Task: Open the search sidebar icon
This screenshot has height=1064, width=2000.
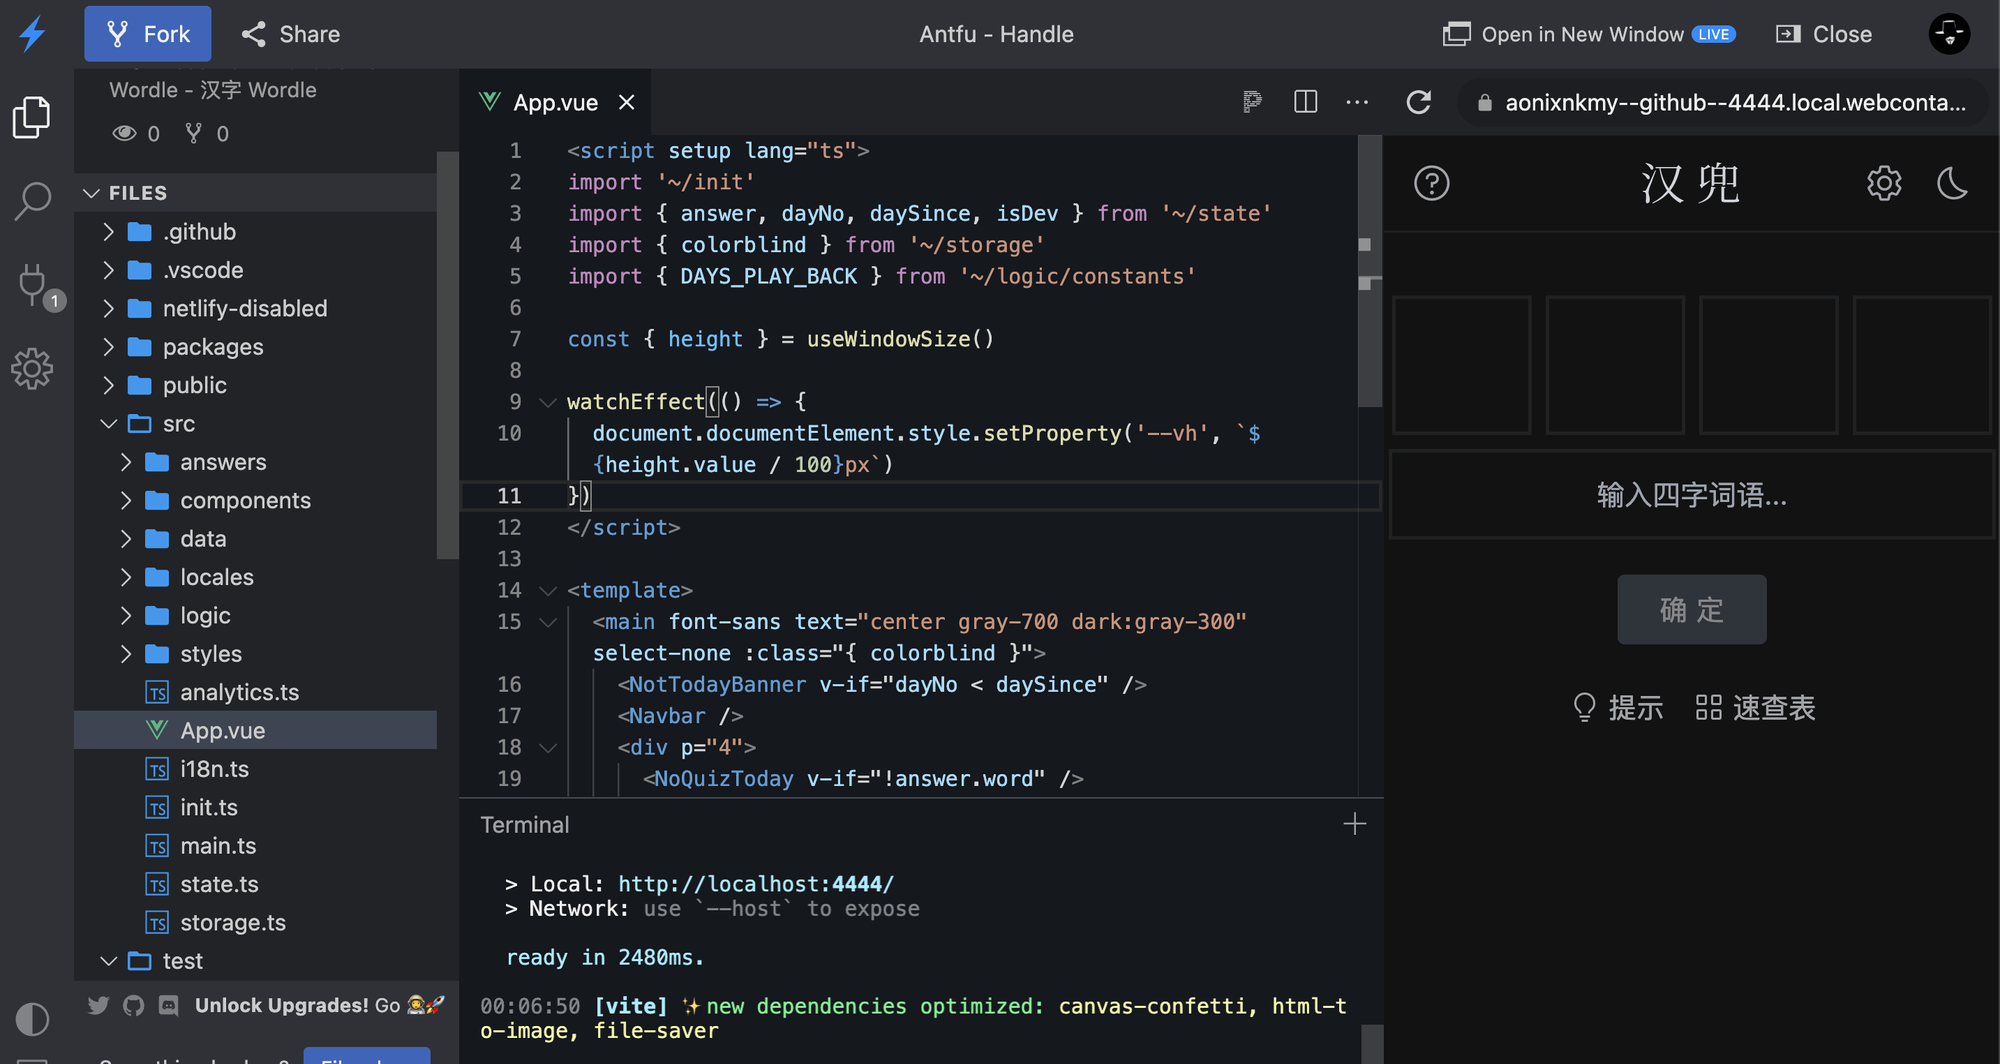Action: tap(33, 201)
